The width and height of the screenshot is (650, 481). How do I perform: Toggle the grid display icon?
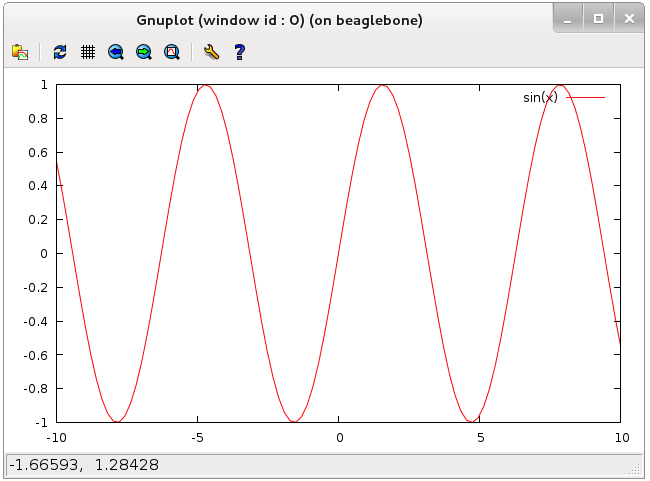pyautogui.click(x=88, y=52)
